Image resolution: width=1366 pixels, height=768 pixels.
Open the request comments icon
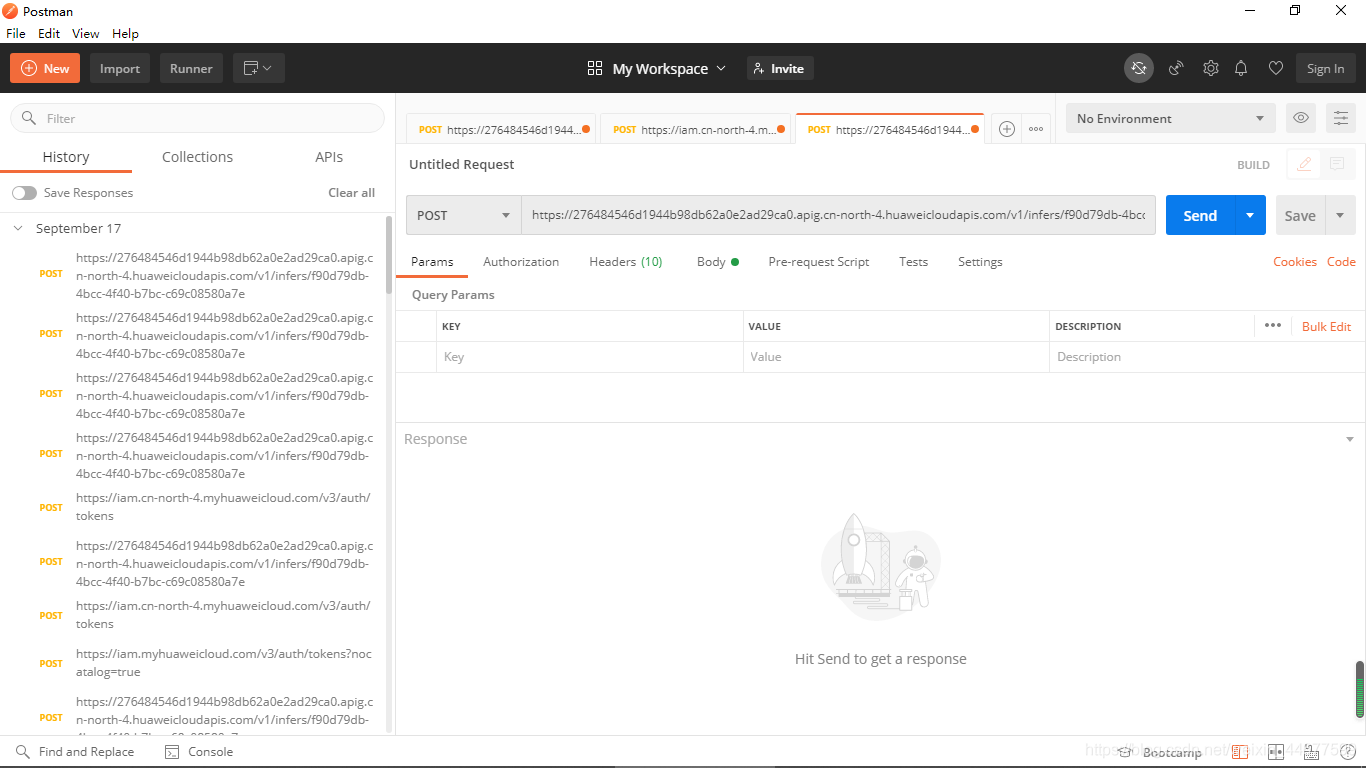tap(1337, 165)
